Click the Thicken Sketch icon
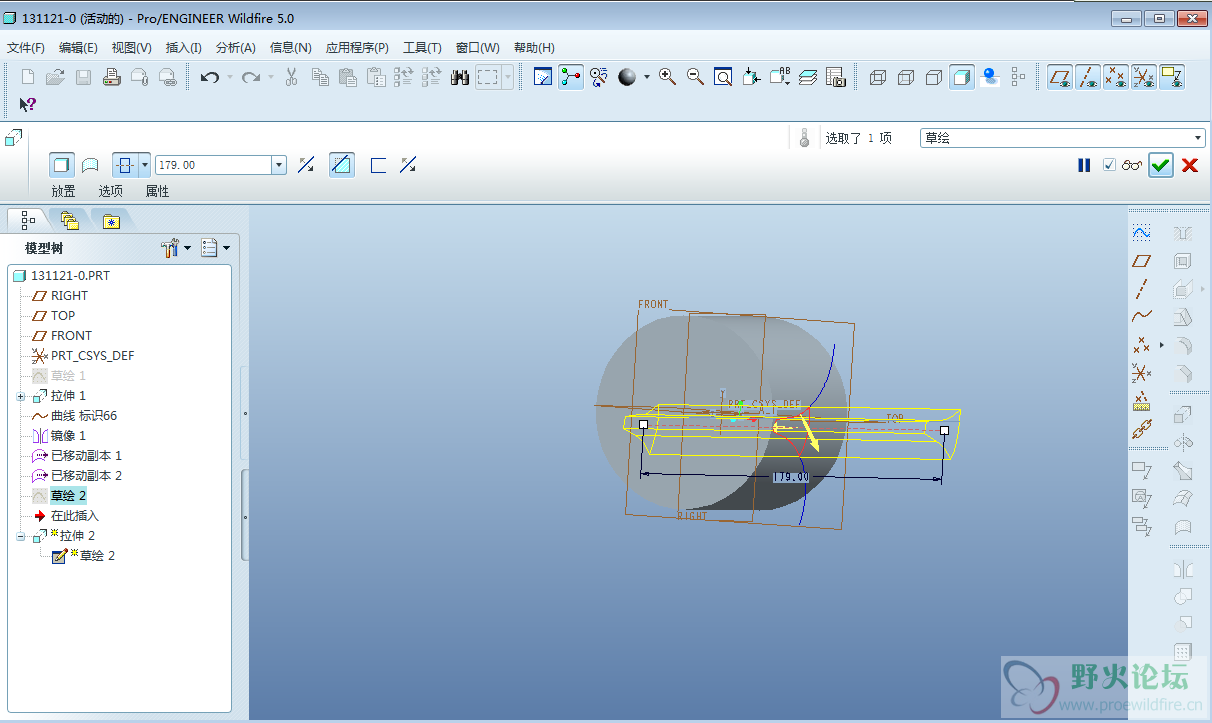The height and width of the screenshot is (723, 1212). click(378, 165)
